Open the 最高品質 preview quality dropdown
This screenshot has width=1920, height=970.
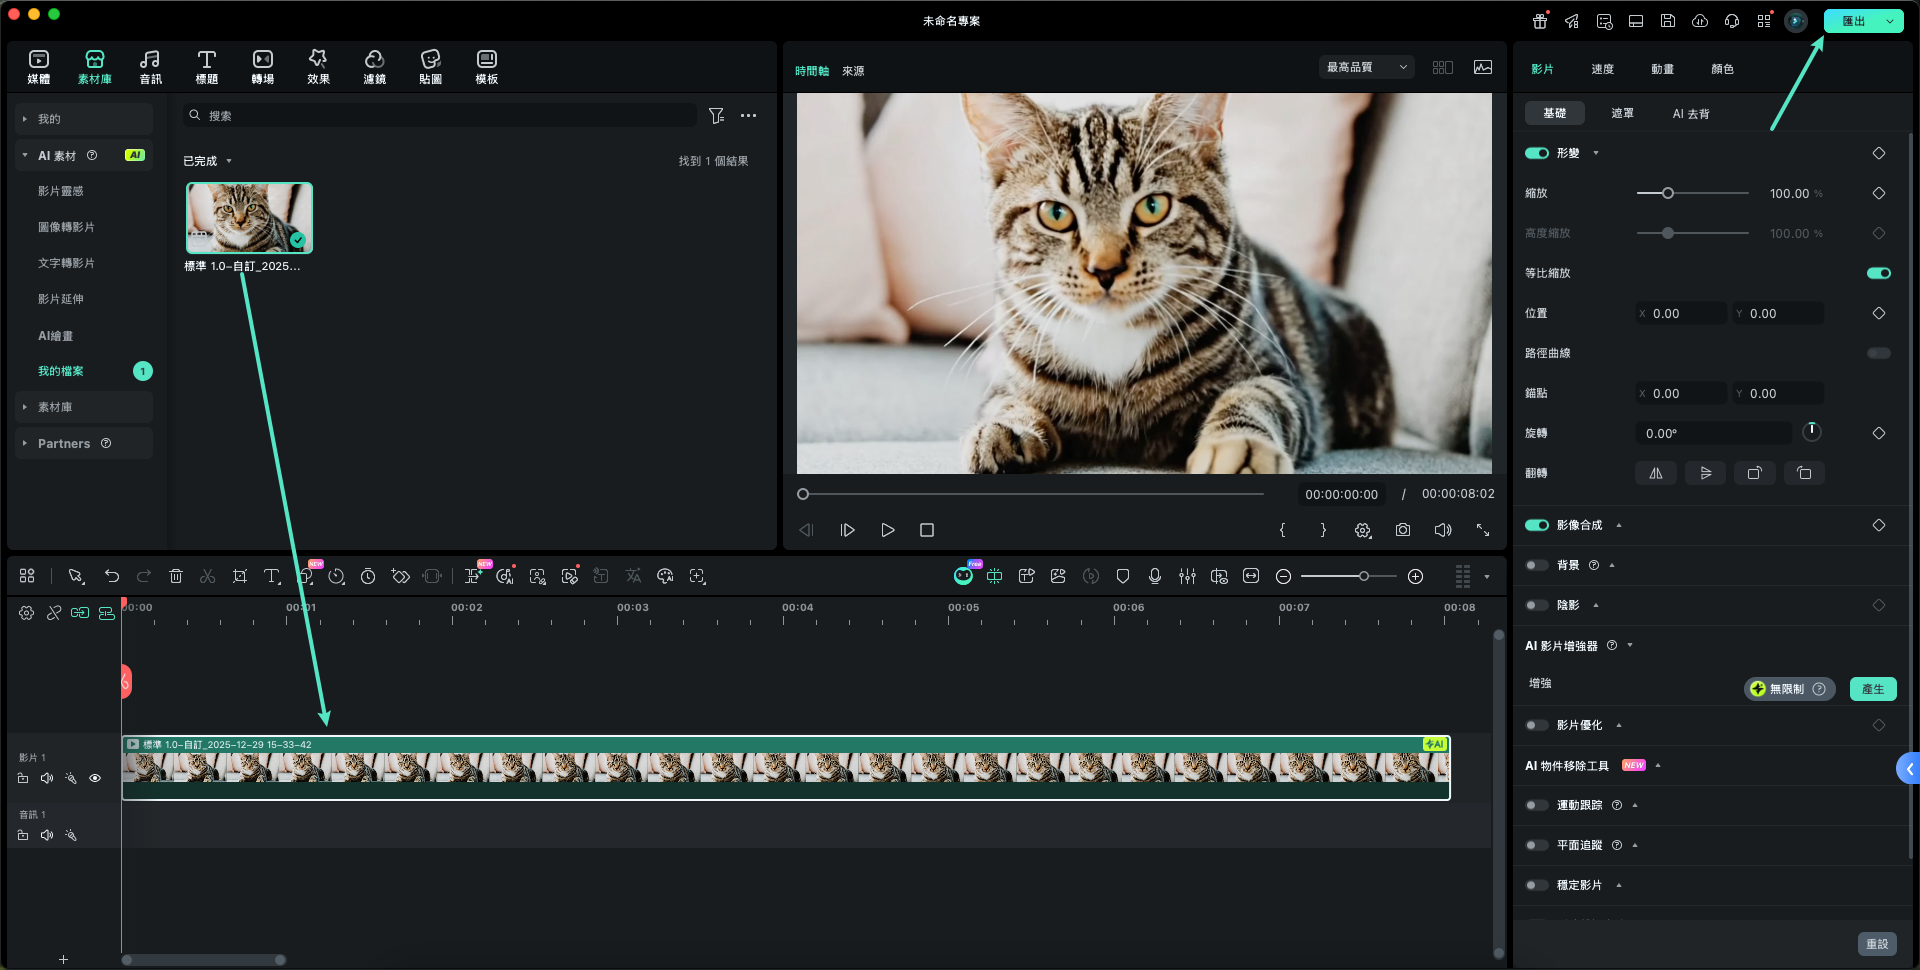(1366, 67)
